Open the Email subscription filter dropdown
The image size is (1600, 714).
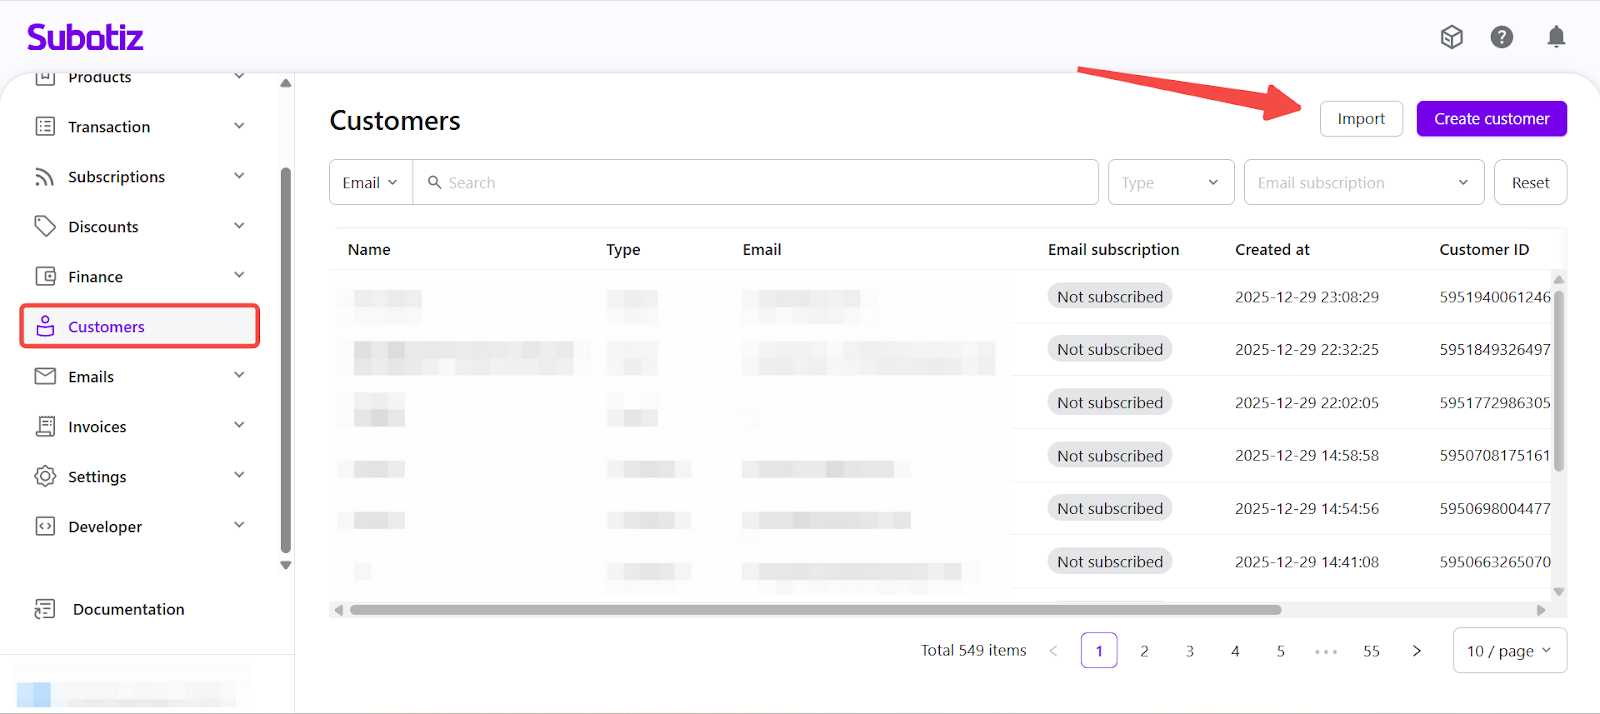[x=1363, y=183]
